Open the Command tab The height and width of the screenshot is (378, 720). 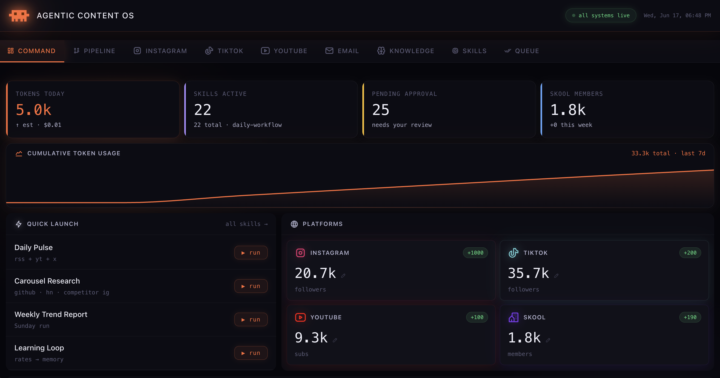pyautogui.click(x=32, y=51)
